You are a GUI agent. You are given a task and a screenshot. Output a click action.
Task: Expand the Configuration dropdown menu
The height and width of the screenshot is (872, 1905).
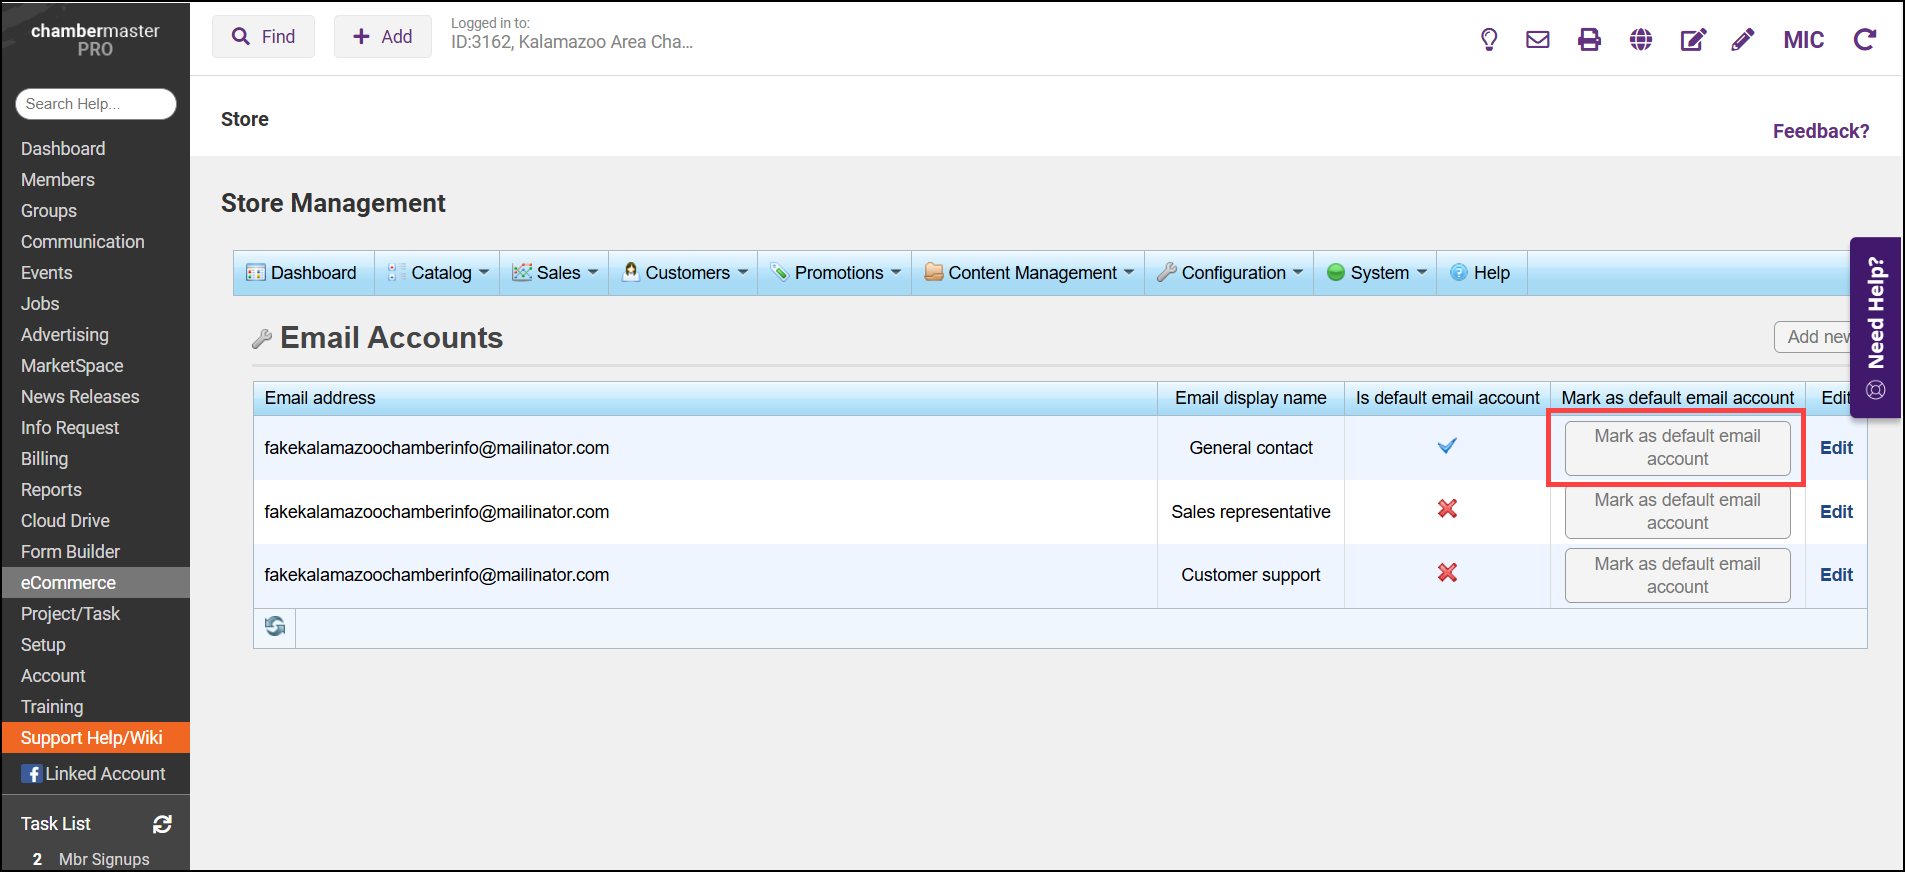(x=1231, y=273)
